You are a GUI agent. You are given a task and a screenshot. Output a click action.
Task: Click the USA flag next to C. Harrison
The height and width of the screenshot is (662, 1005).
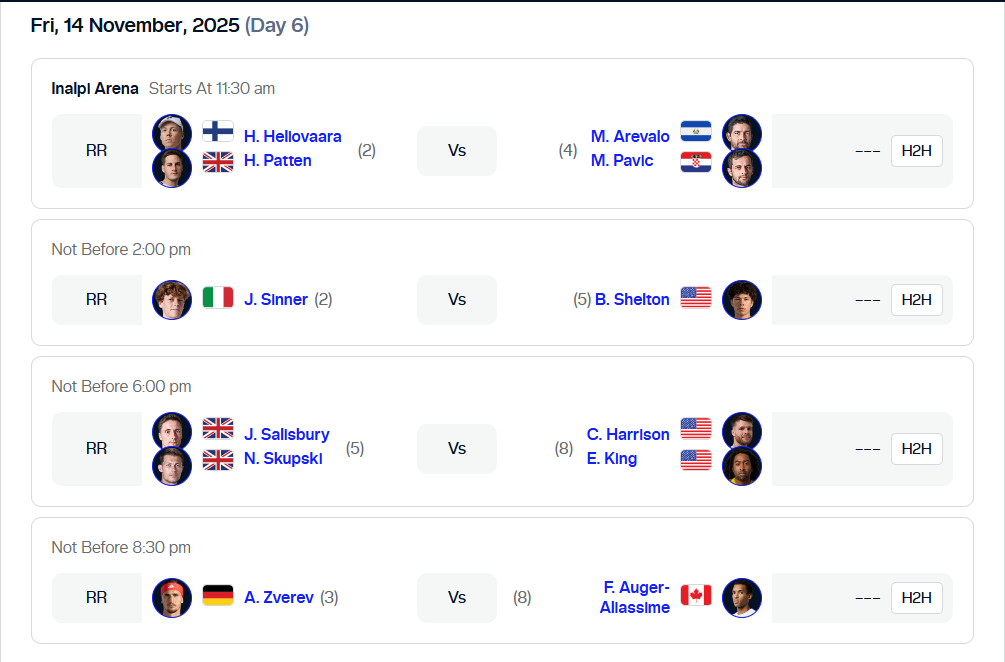pyautogui.click(x=696, y=430)
